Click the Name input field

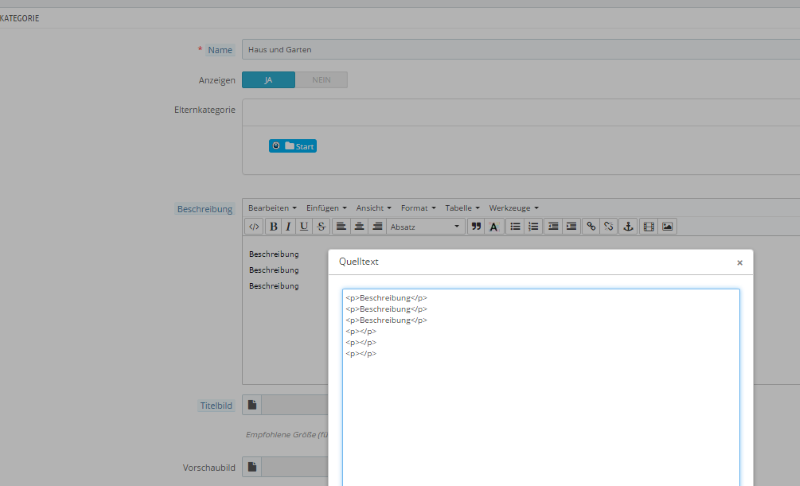521,49
